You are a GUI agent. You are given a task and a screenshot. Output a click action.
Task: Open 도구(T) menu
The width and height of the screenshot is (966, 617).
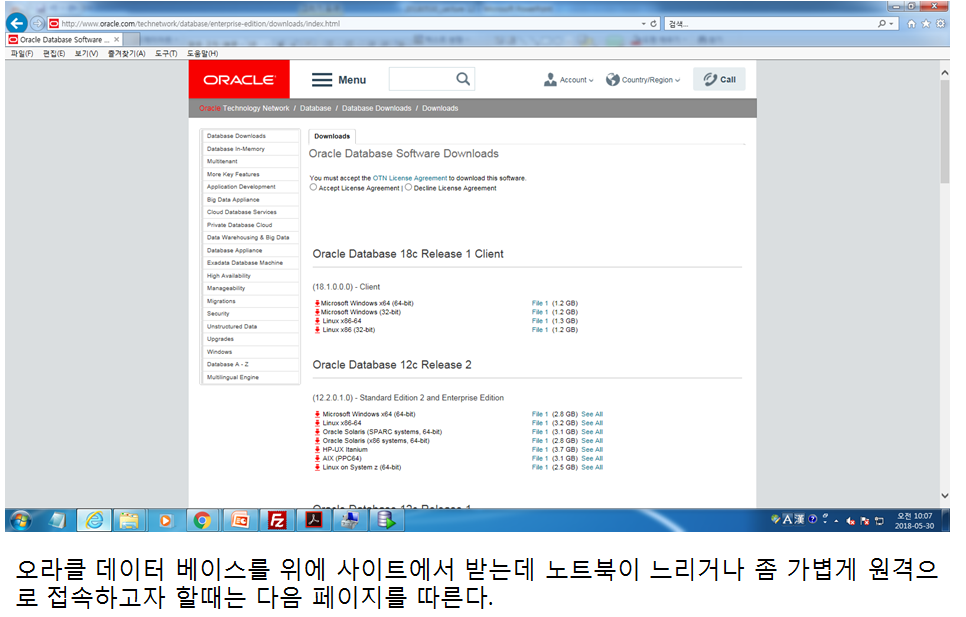(x=166, y=54)
